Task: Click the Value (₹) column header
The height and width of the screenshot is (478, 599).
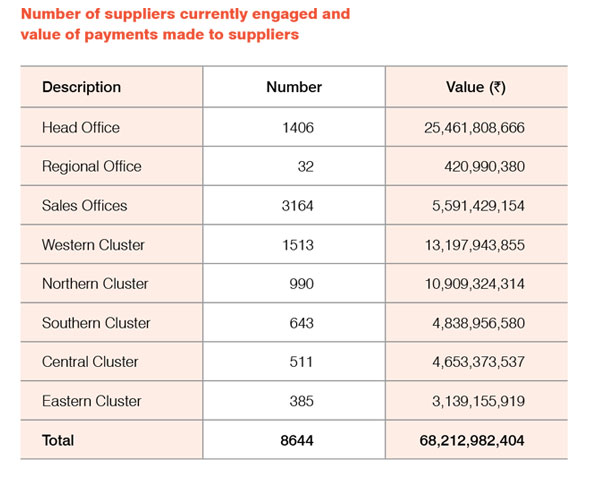Action: click(476, 87)
